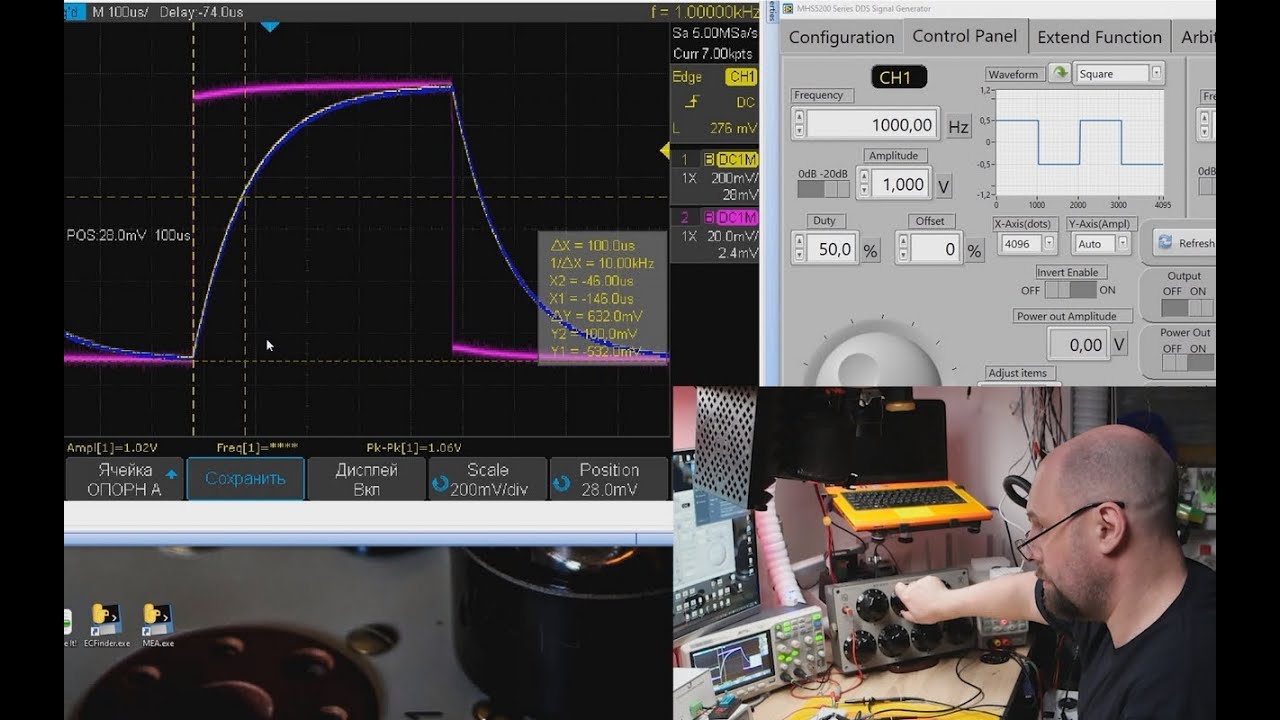The width and height of the screenshot is (1280, 720).
Task: Open the MEA.exe desktop shortcut
Action: pos(158,625)
